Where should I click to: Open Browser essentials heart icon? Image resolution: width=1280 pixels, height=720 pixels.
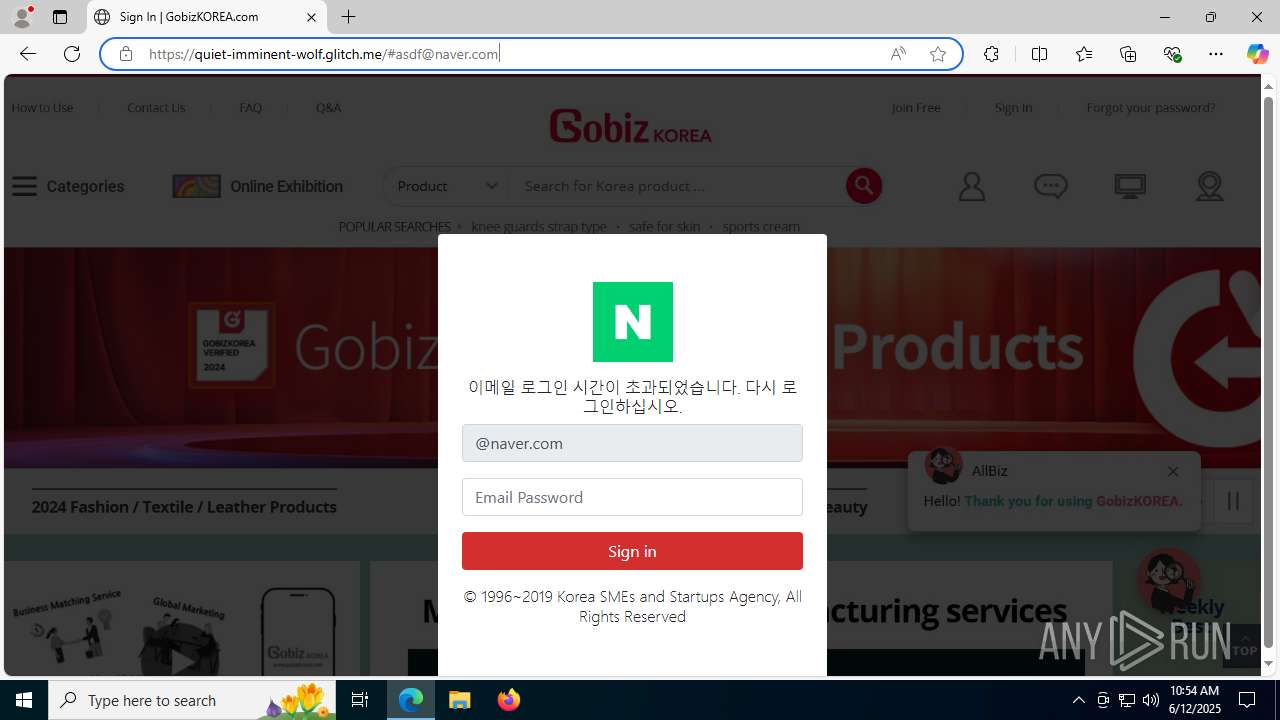tap(1172, 54)
